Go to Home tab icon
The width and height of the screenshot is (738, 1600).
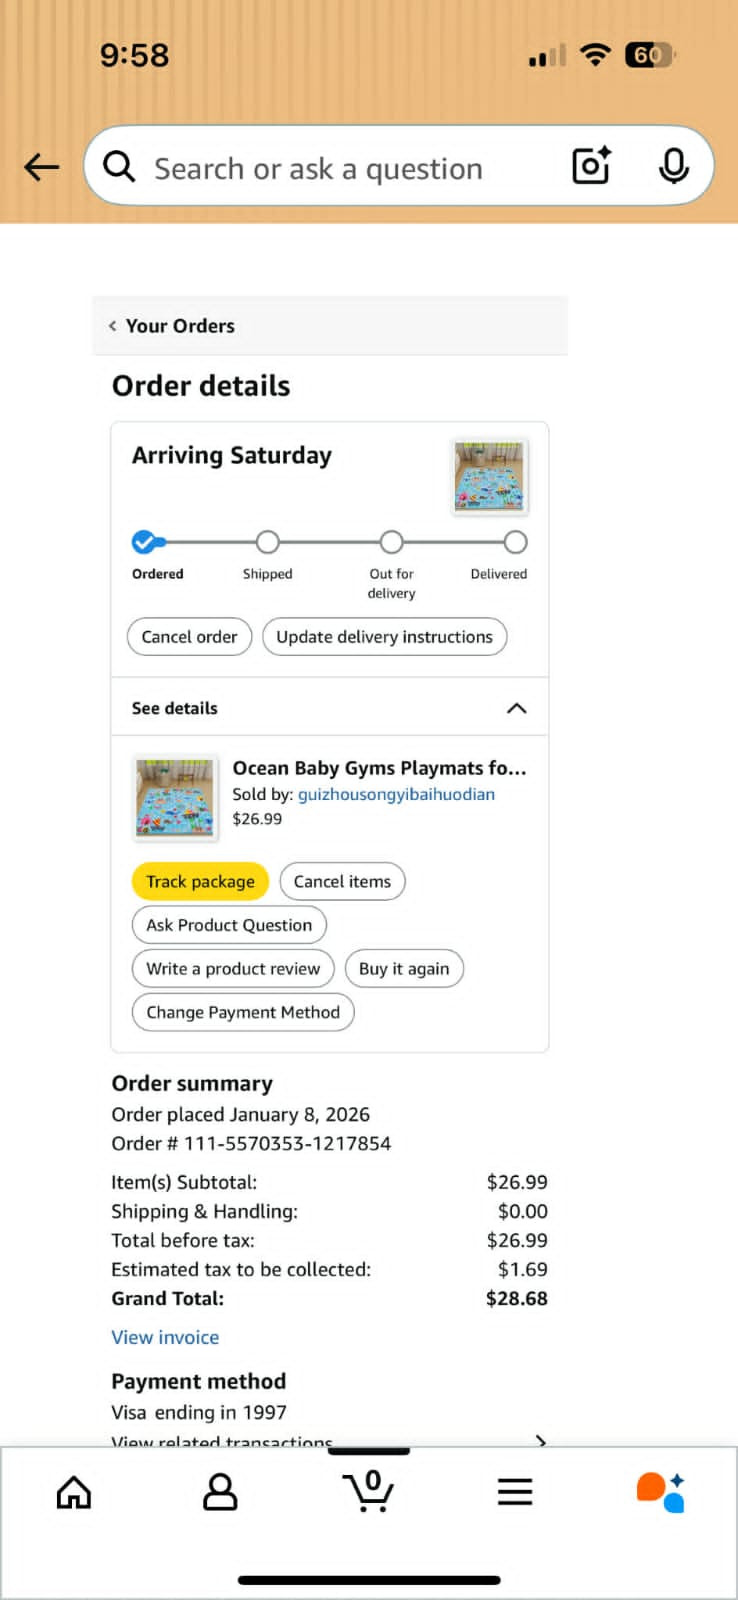(x=74, y=1493)
